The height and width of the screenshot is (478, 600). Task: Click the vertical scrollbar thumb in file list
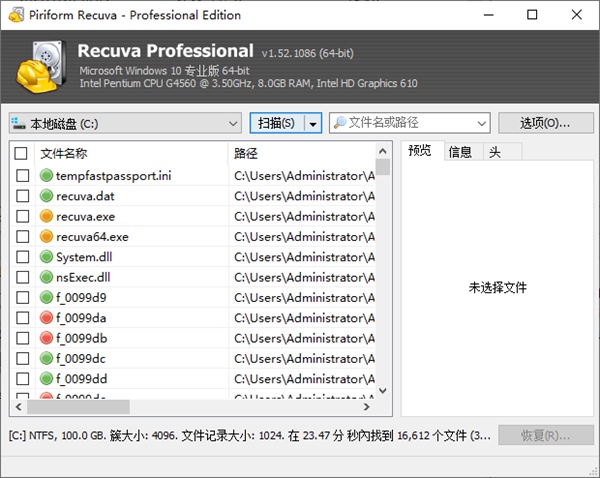383,167
